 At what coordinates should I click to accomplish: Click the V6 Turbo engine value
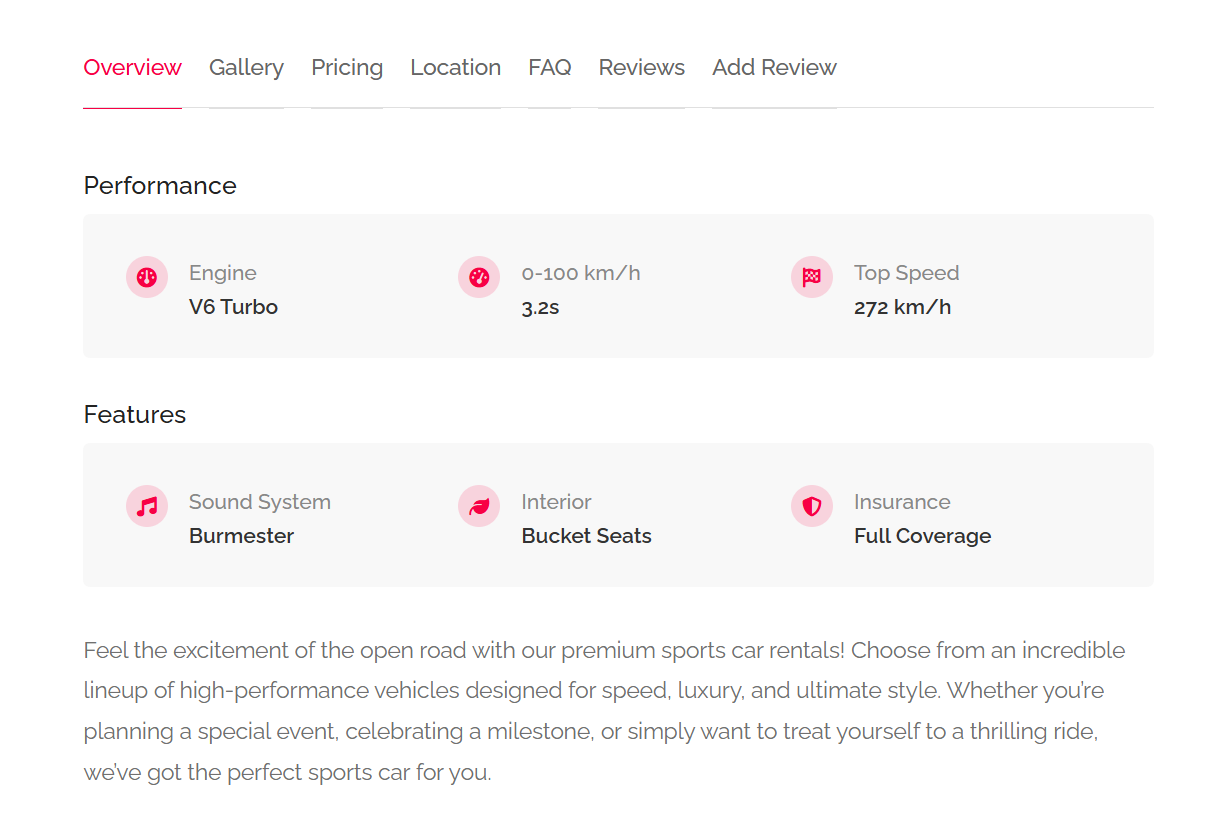coord(233,307)
